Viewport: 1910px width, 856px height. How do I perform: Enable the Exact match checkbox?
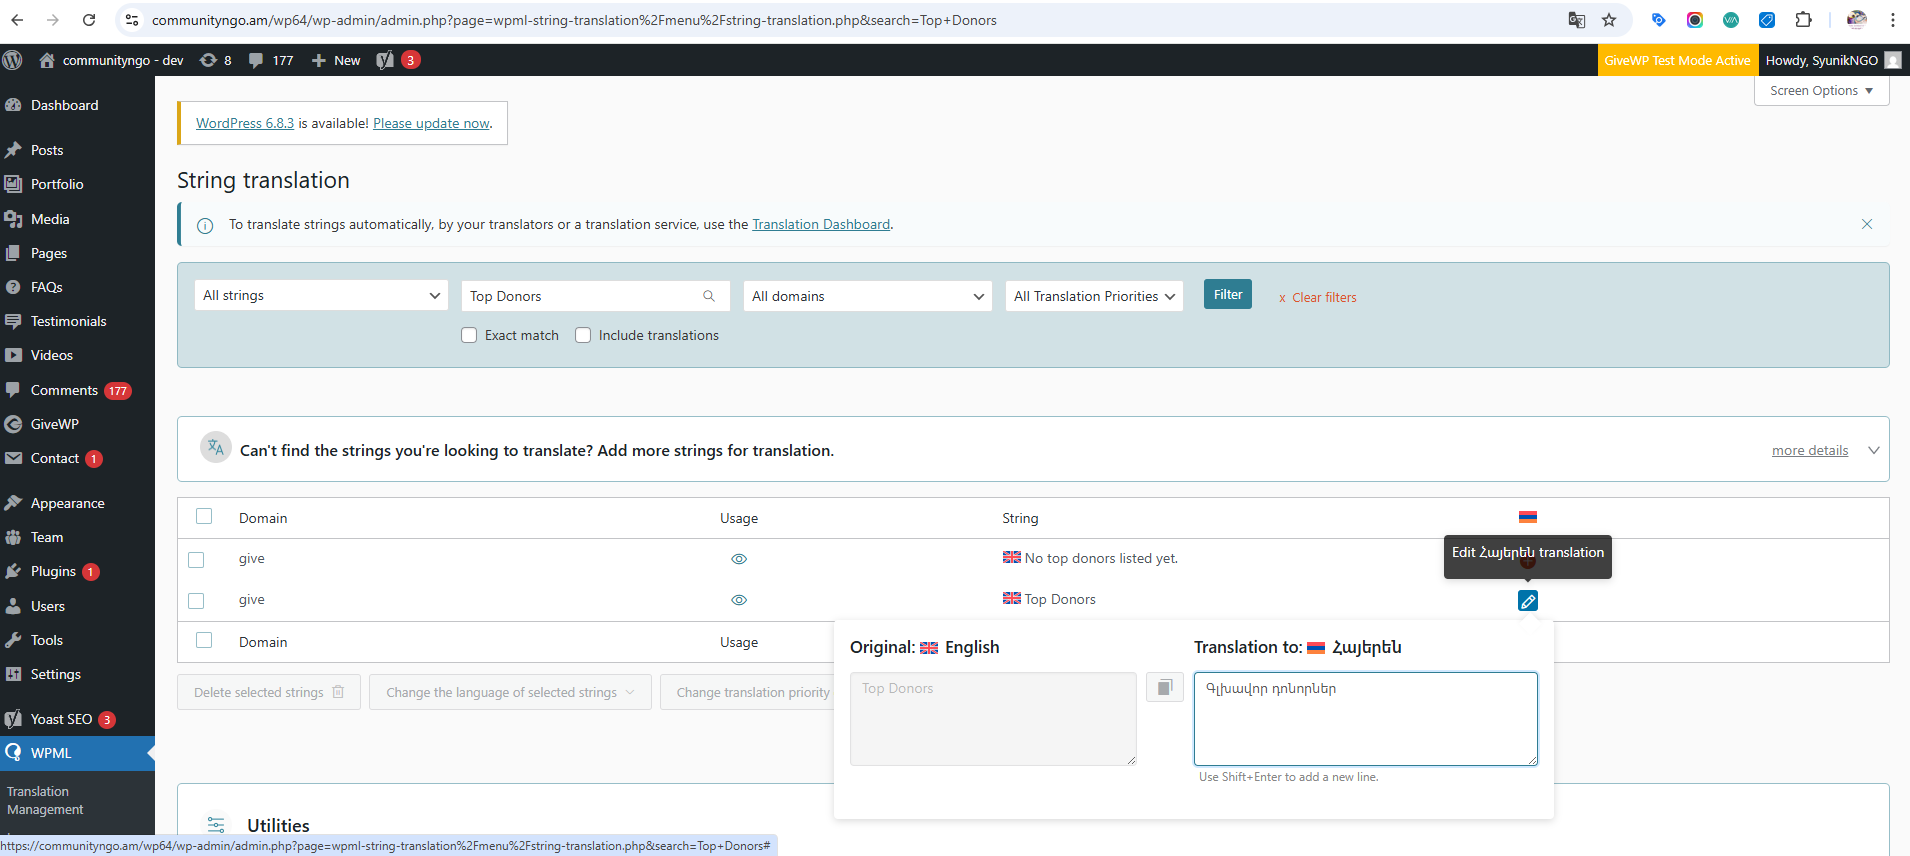(469, 335)
